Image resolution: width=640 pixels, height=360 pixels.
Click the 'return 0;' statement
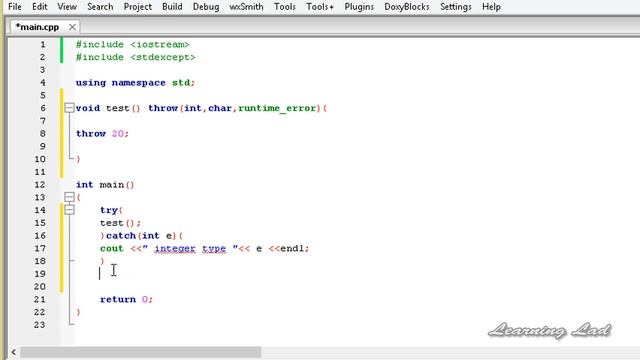pos(126,299)
